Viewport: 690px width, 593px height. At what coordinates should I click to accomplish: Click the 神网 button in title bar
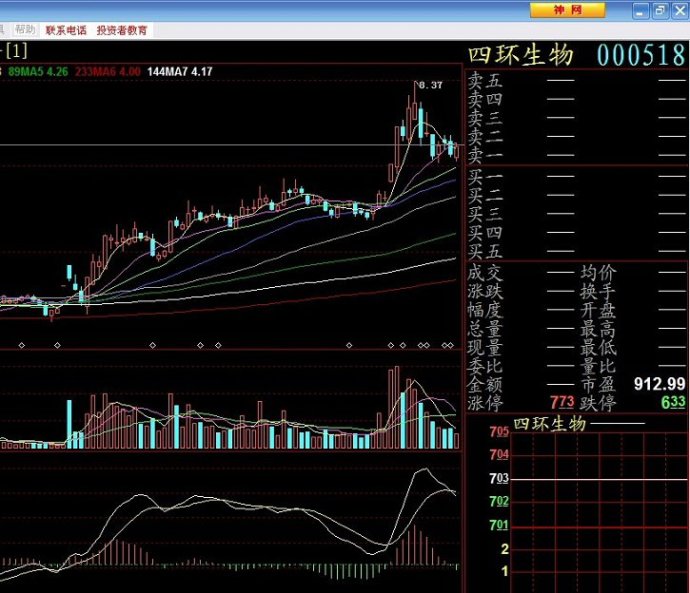567,10
